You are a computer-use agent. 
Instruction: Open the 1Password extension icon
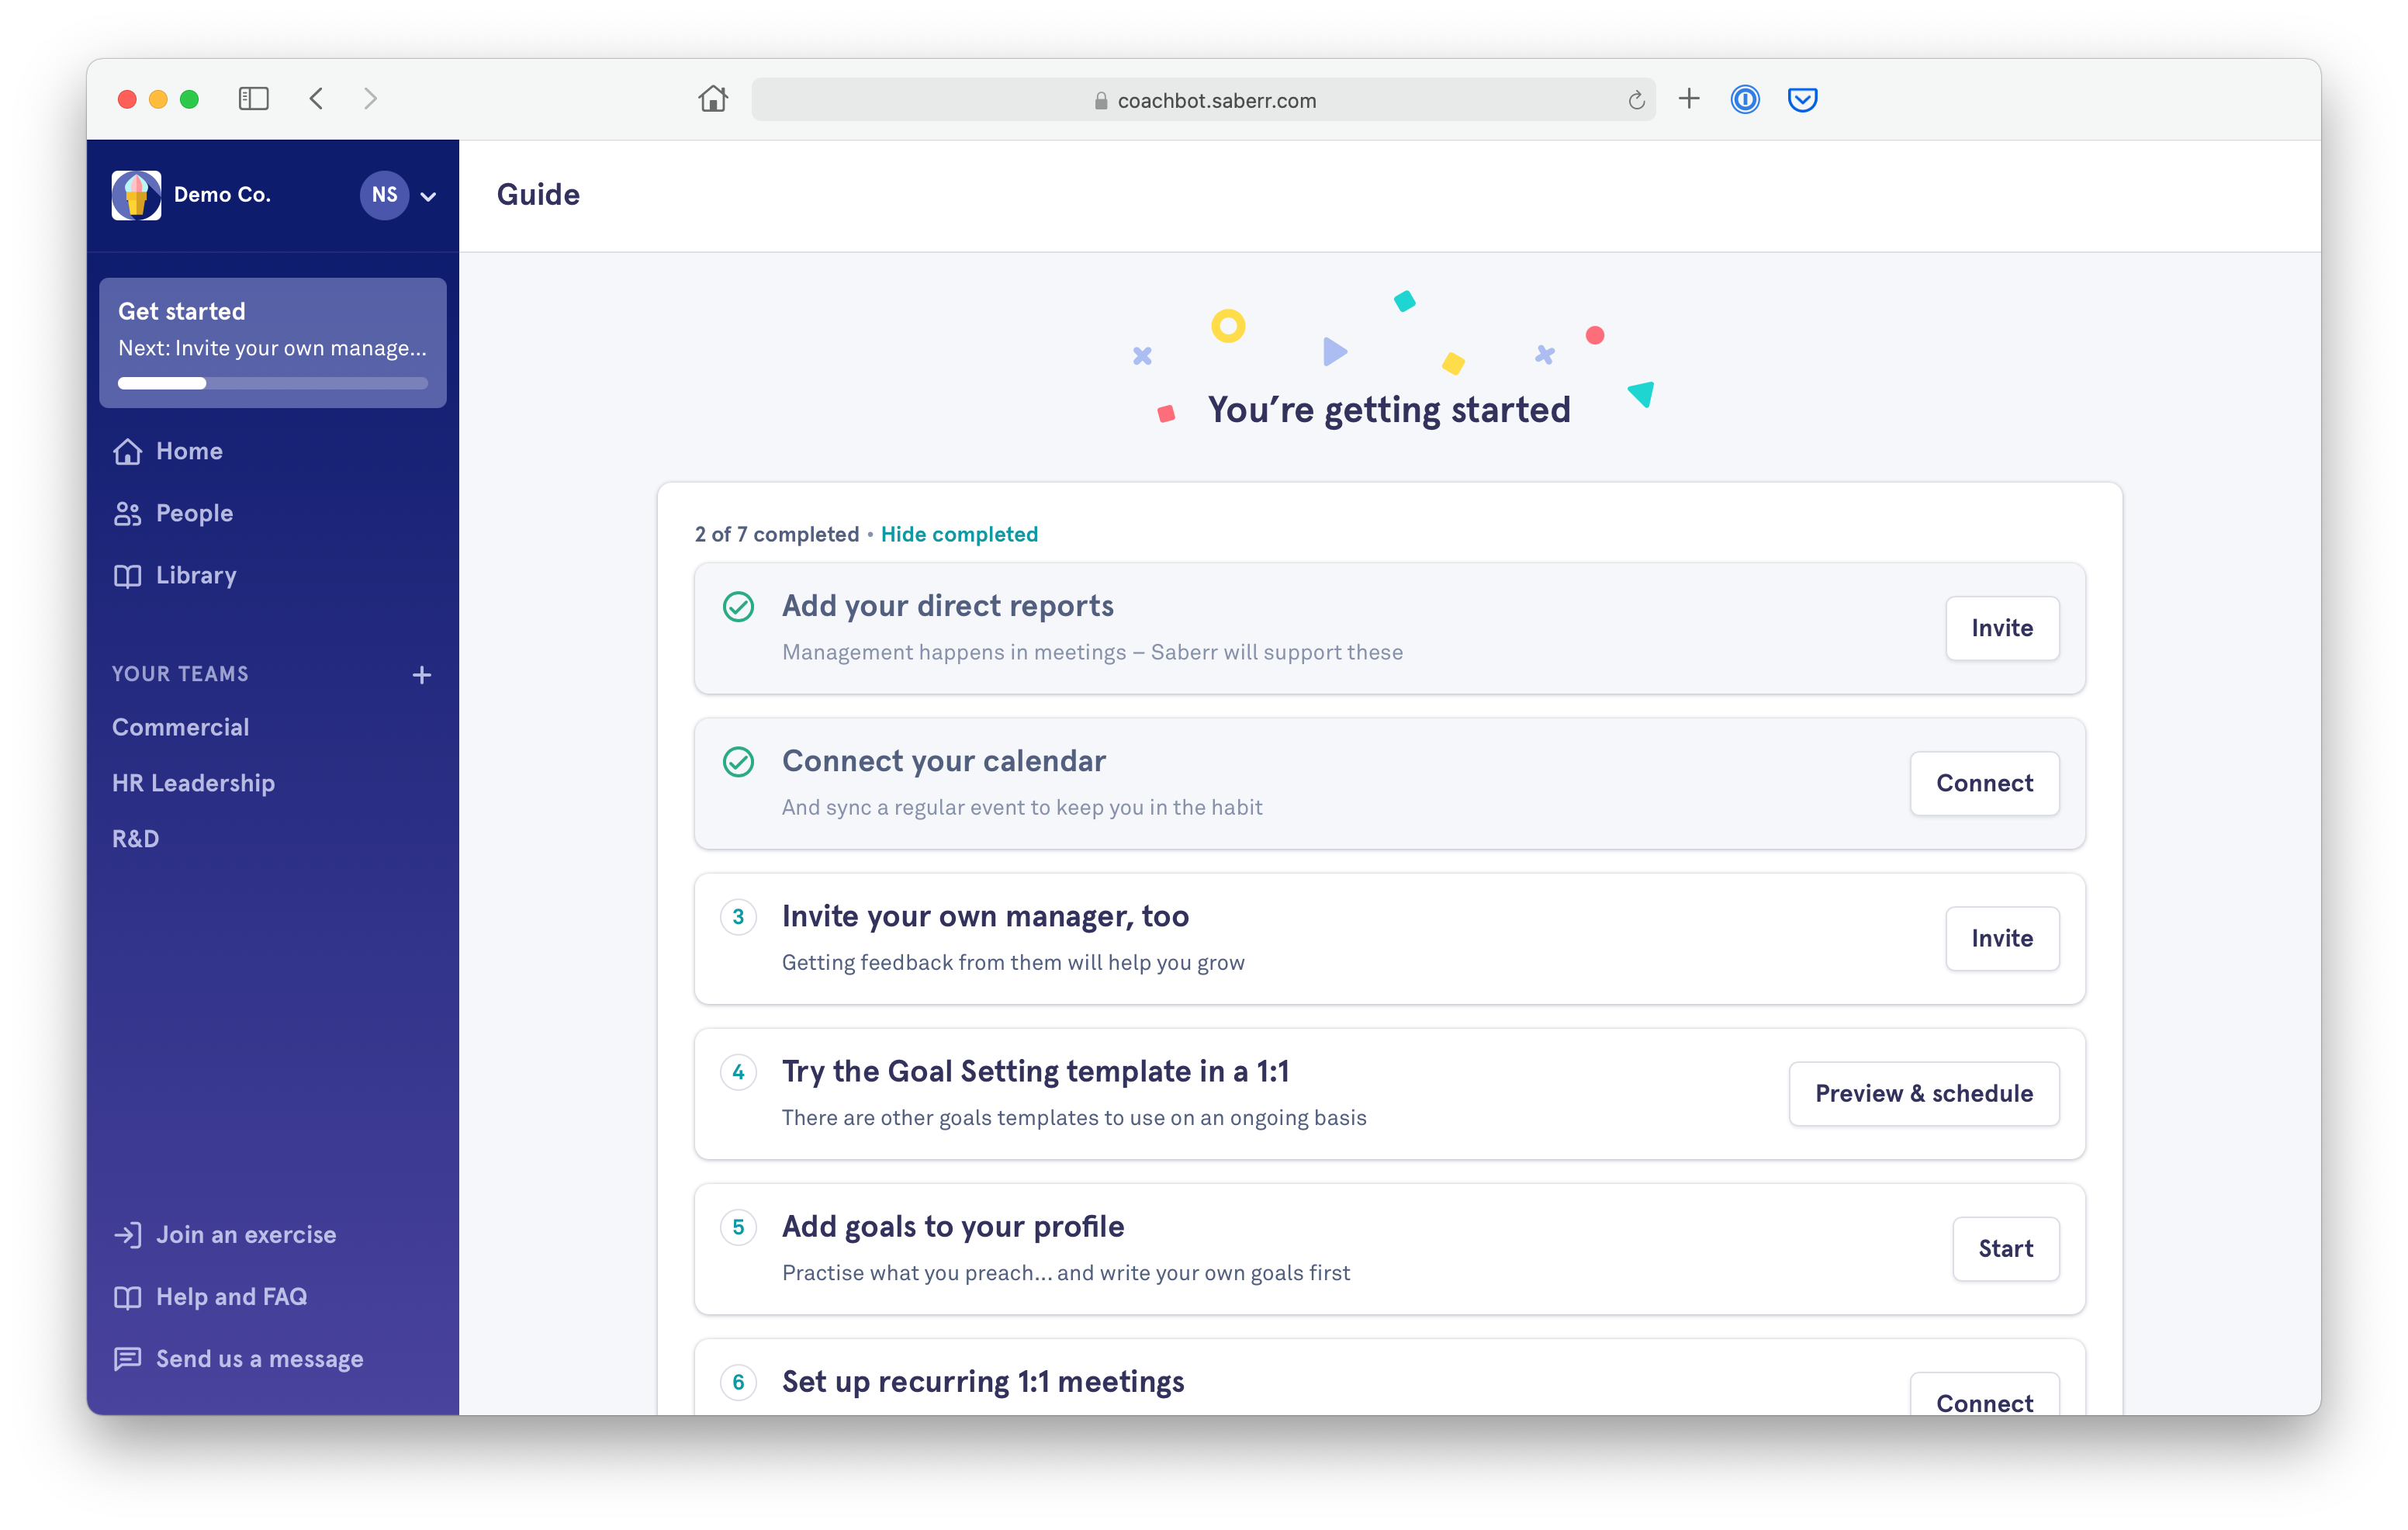click(1744, 99)
